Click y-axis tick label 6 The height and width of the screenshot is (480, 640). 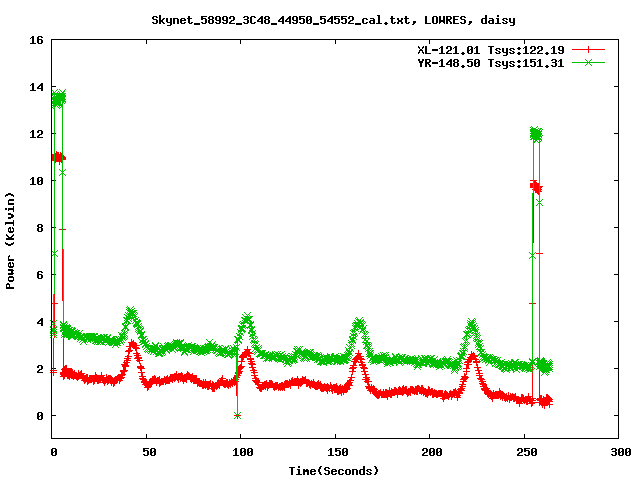pos(40,275)
